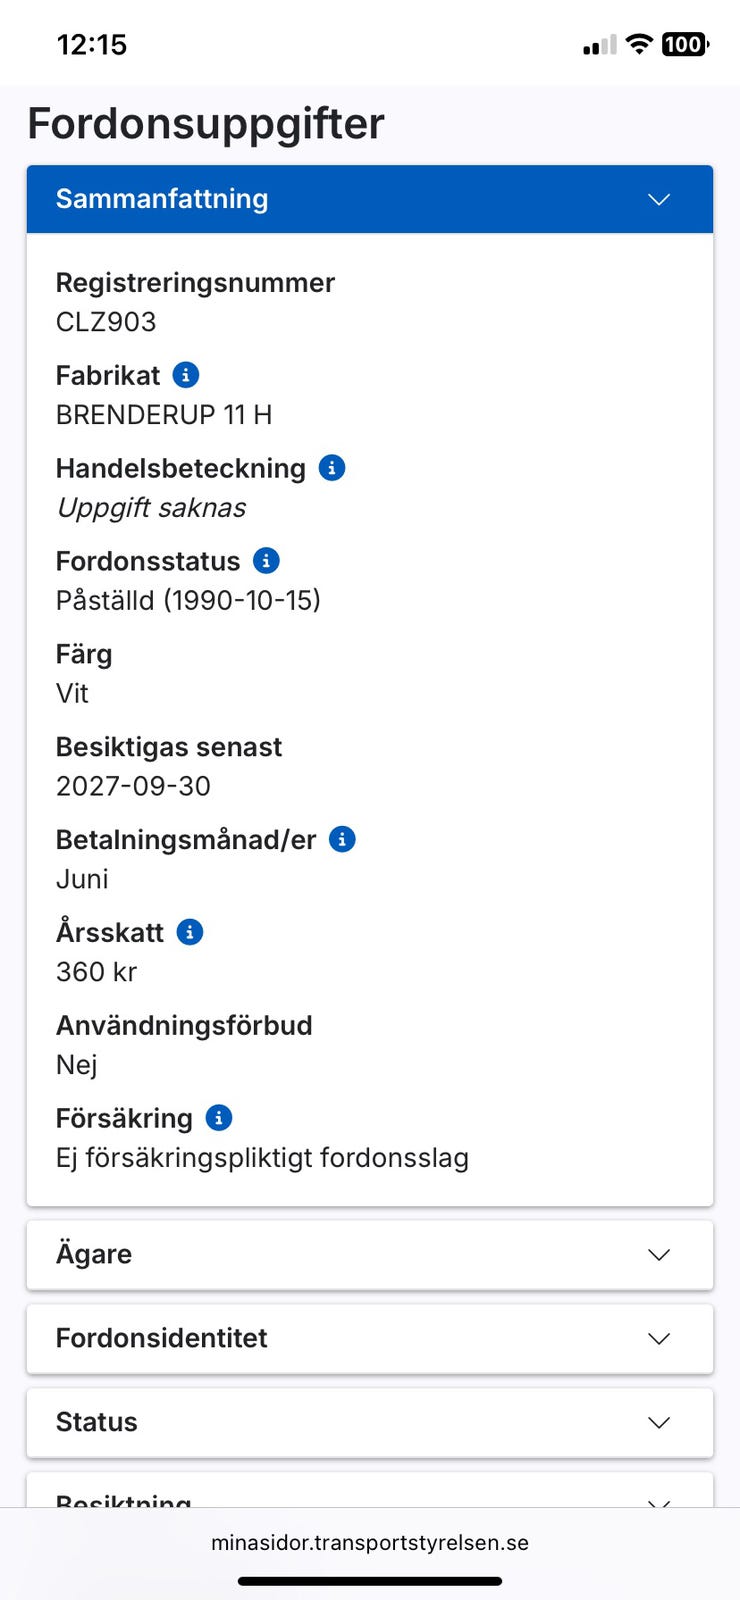Click the Ägare chevron arrow
740x1600 pixels.
tap(659, 1254)
